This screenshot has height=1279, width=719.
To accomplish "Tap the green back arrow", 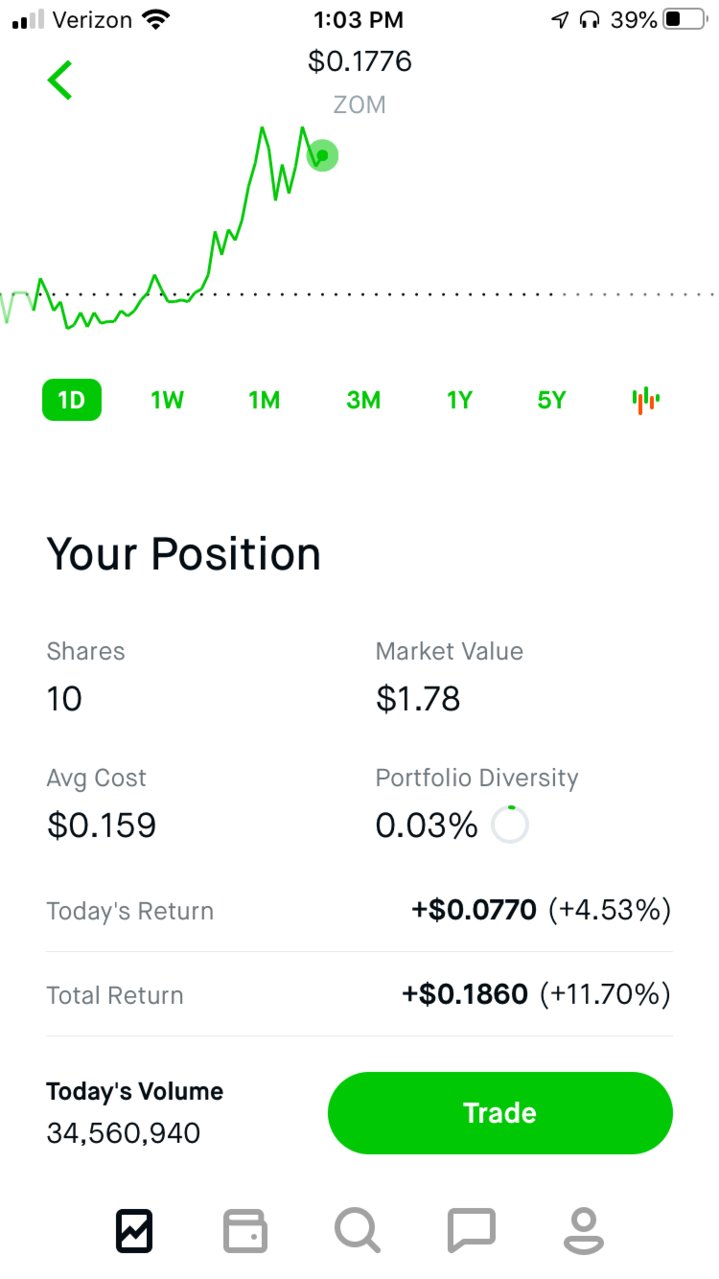I will coord(60,80).
